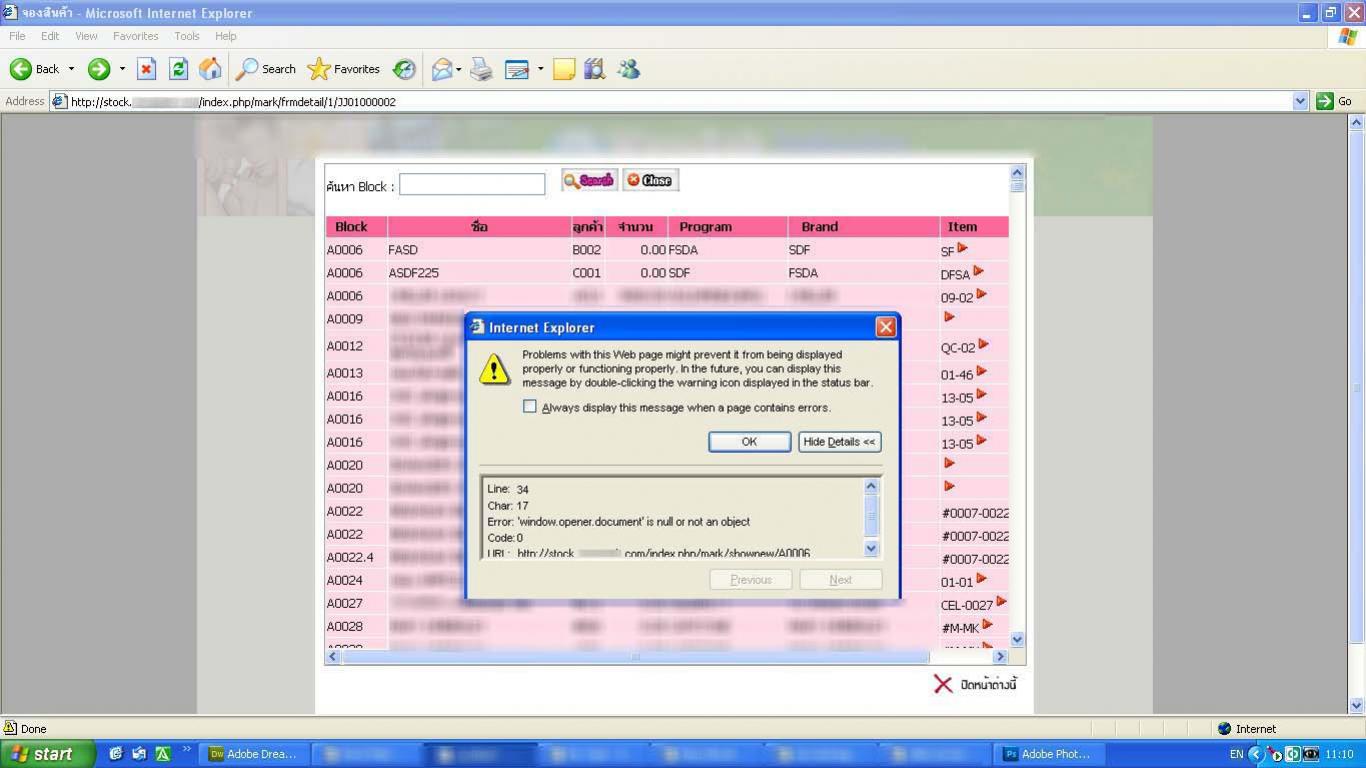1366x768 pixels.
Task: Click the Edit page toolbar icon
Action: 517,69
